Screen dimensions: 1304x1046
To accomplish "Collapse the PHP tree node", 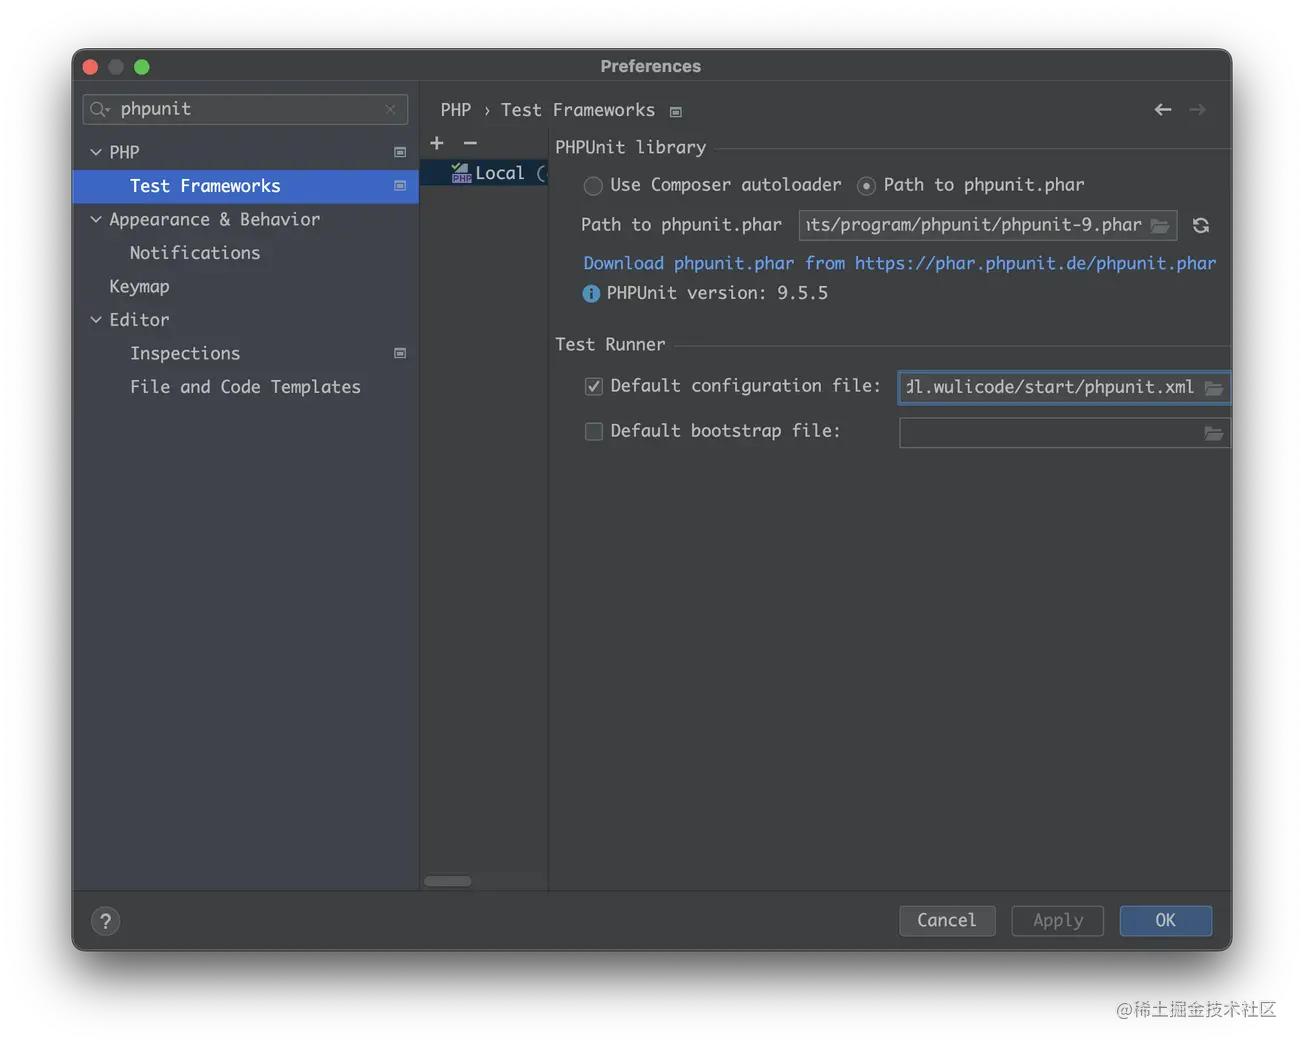I will [x=96, y=152].
